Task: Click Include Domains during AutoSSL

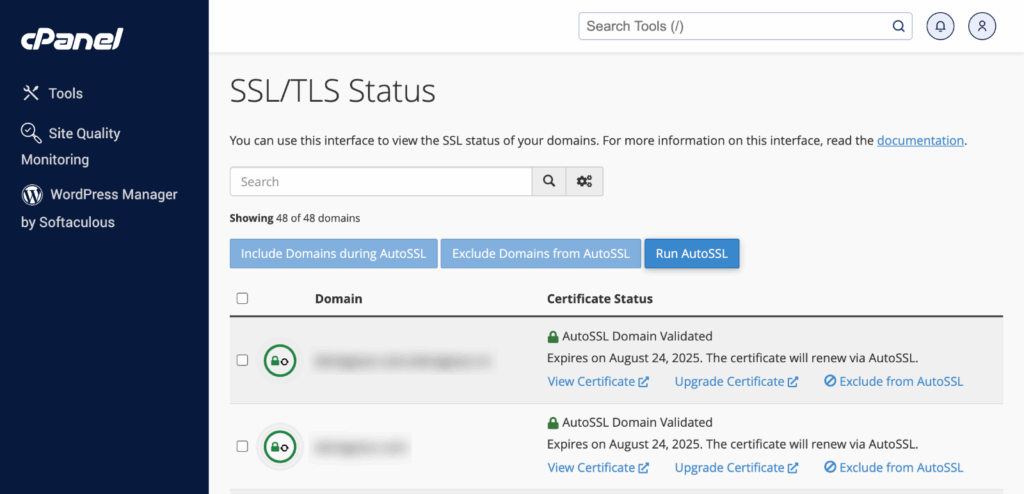Action: coord(334,254)
